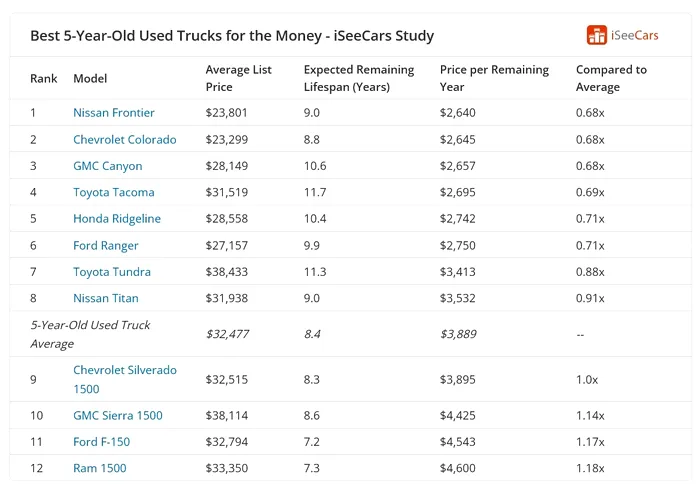Click the GMC Canyon model link
This screenshot has height=492, width=700.
point(107,166)
